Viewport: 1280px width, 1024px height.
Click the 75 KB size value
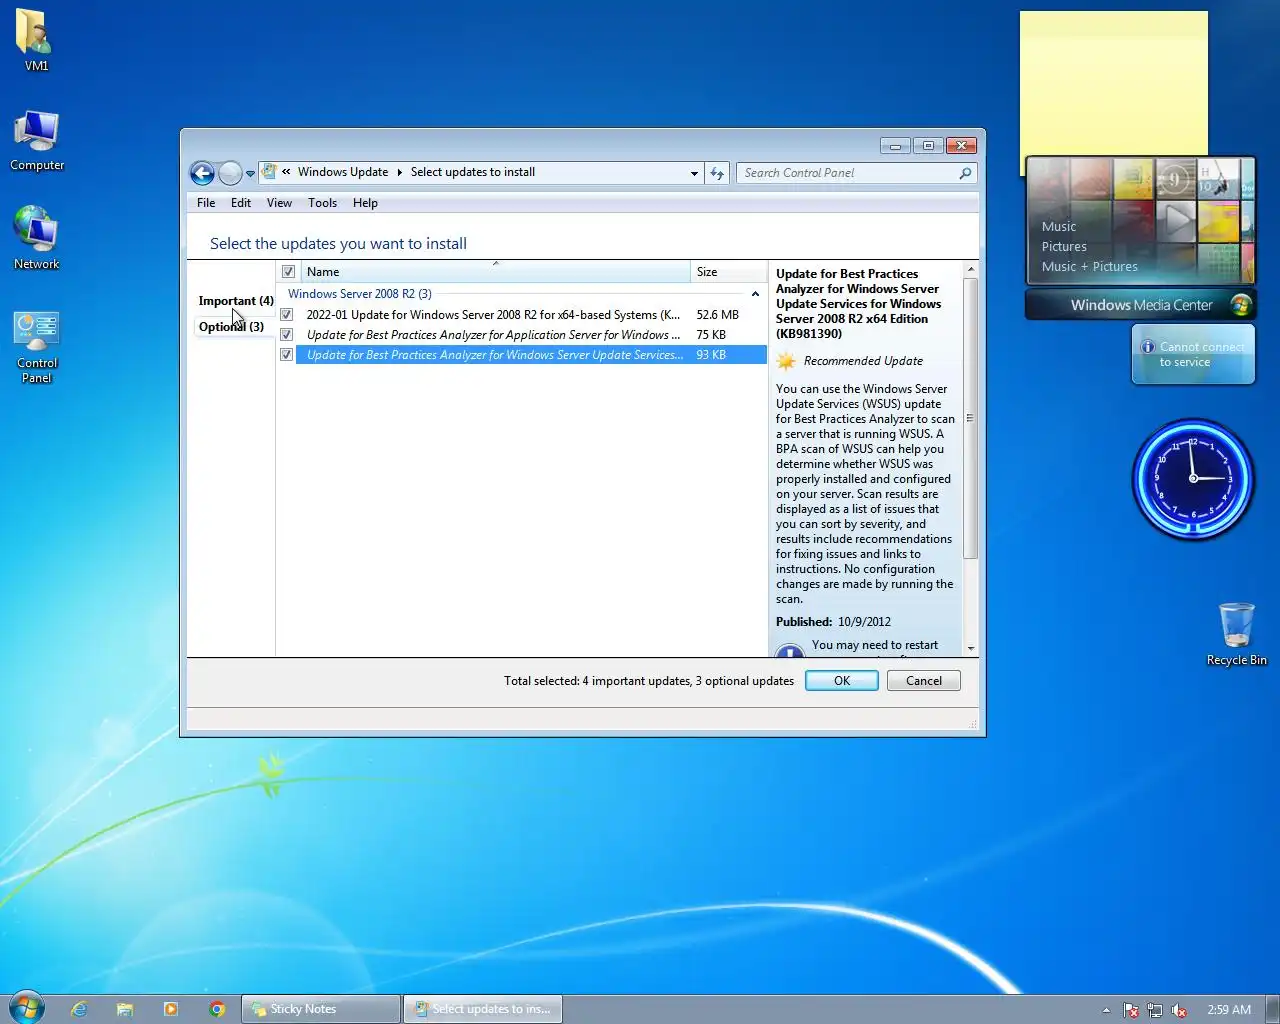pos(711,335)
